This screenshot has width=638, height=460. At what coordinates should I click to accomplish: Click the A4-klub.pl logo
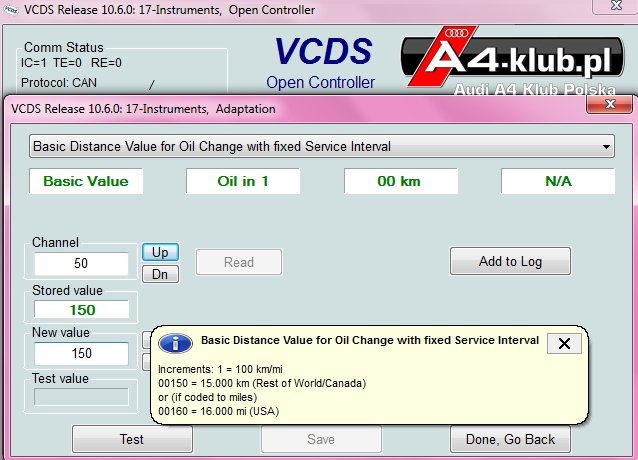tap(512, 60)
